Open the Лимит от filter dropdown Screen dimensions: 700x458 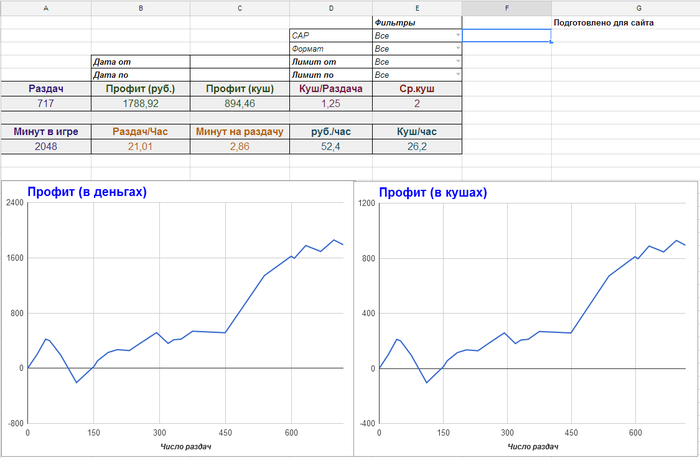point(458,62)
